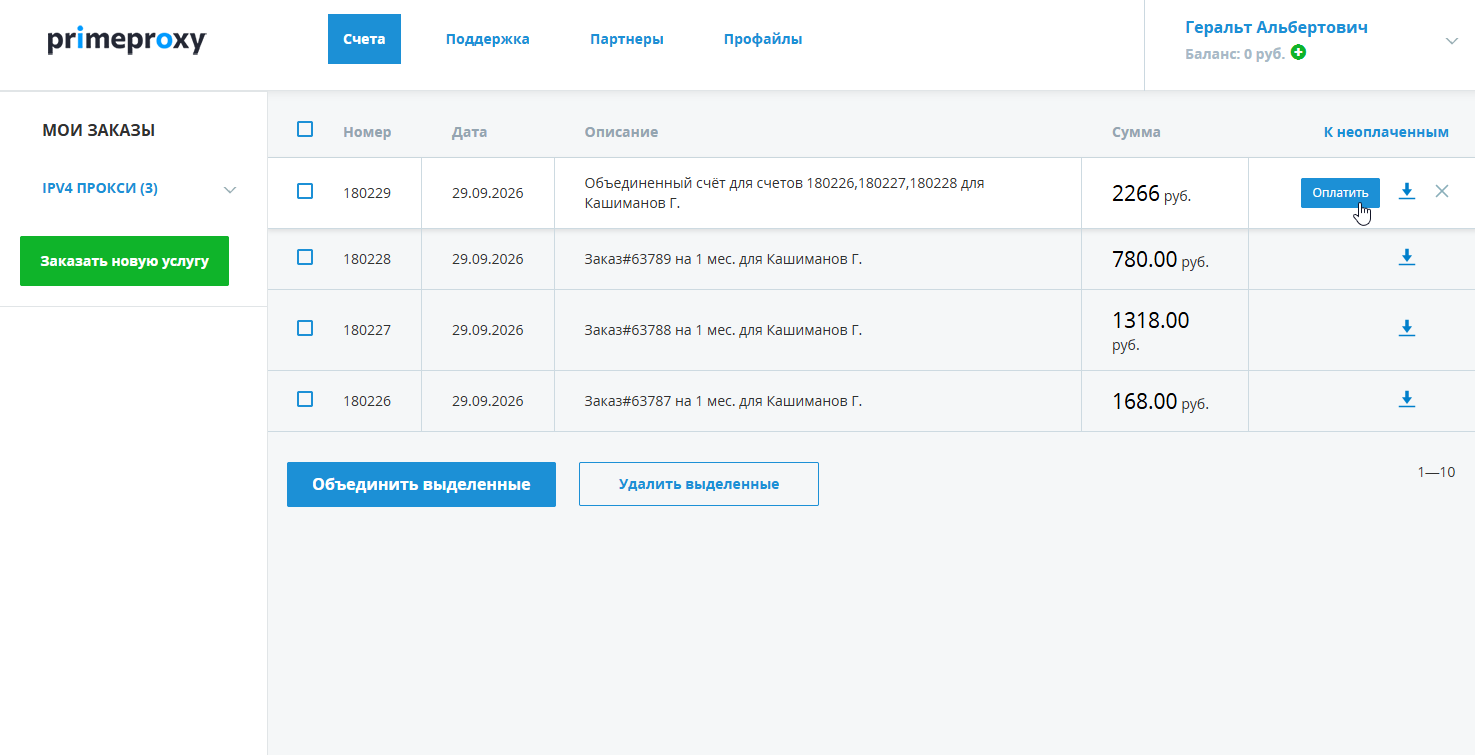
Task: Open IPV4 ПРОКСИ (3) orders link
Action: (100, 188)
